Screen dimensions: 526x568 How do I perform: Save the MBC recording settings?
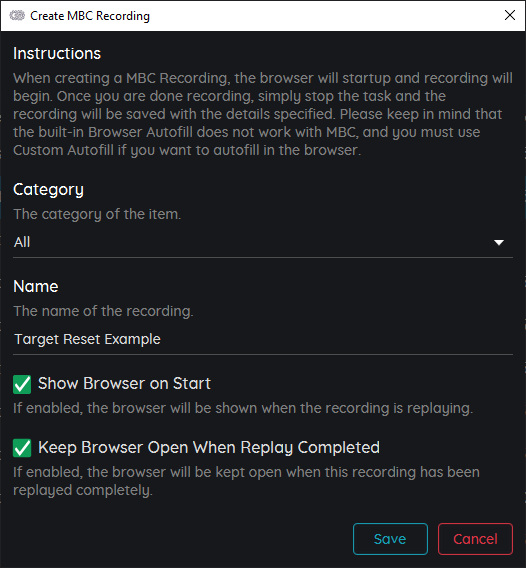coord(390,539)
